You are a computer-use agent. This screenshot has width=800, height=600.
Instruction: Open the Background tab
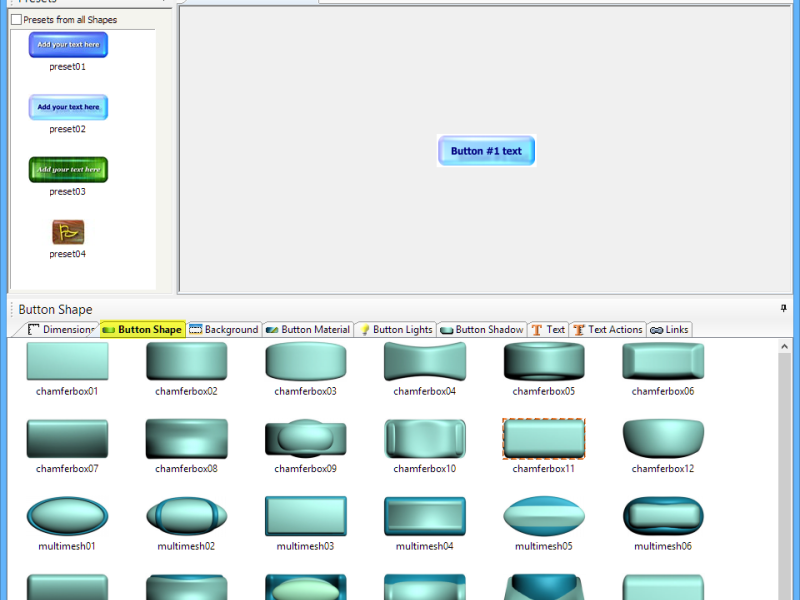tap(224, 330)
